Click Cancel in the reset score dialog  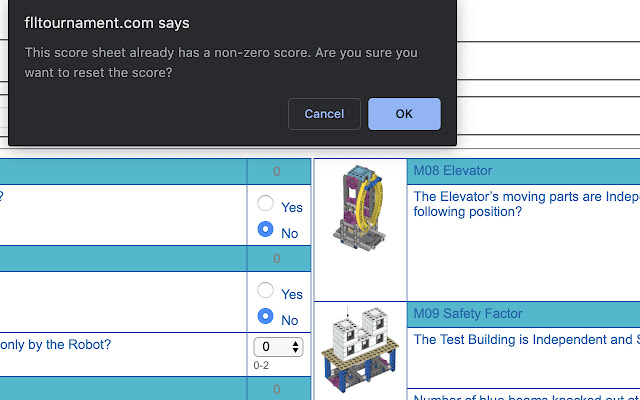pos(324,114)
